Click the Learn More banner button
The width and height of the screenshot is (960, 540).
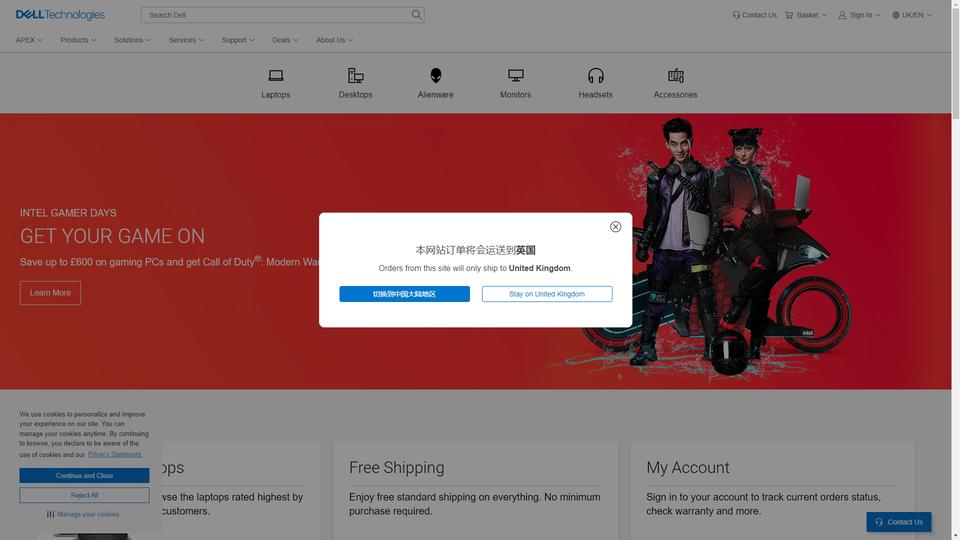[x=50, y=293]
